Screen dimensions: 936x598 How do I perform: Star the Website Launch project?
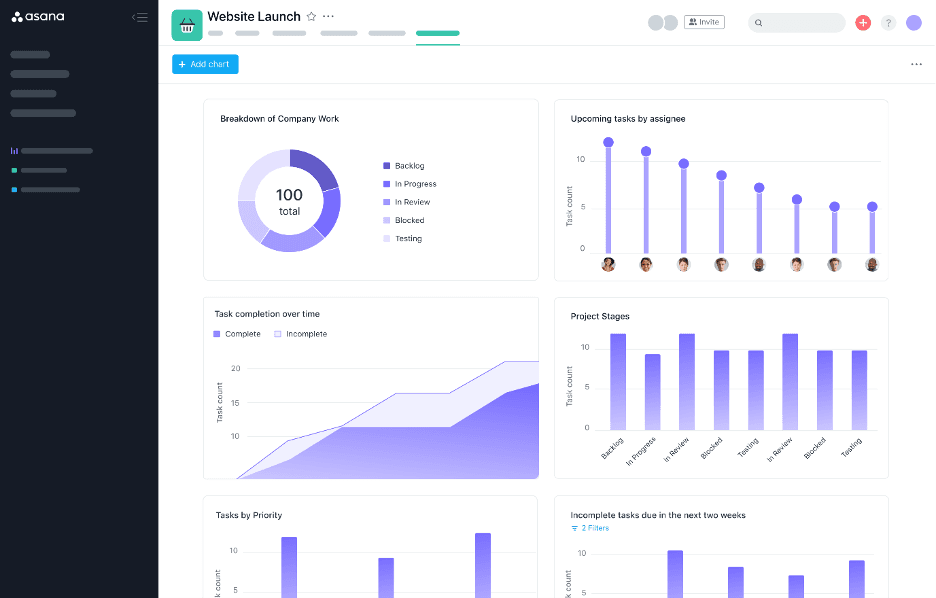coord(311,17)
